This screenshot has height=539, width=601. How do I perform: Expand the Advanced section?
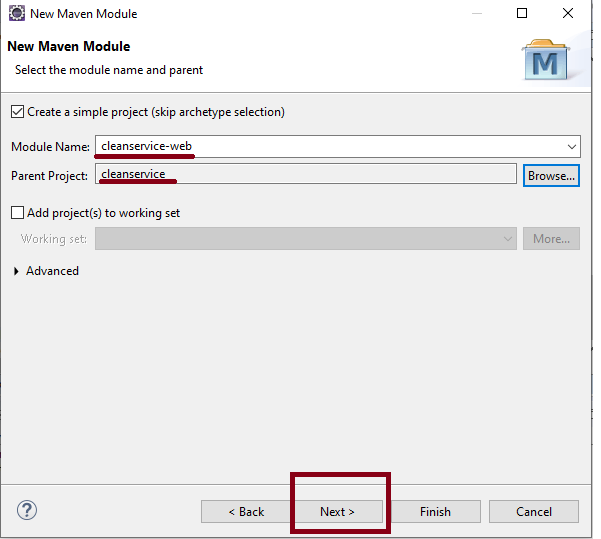coord(17,271)
